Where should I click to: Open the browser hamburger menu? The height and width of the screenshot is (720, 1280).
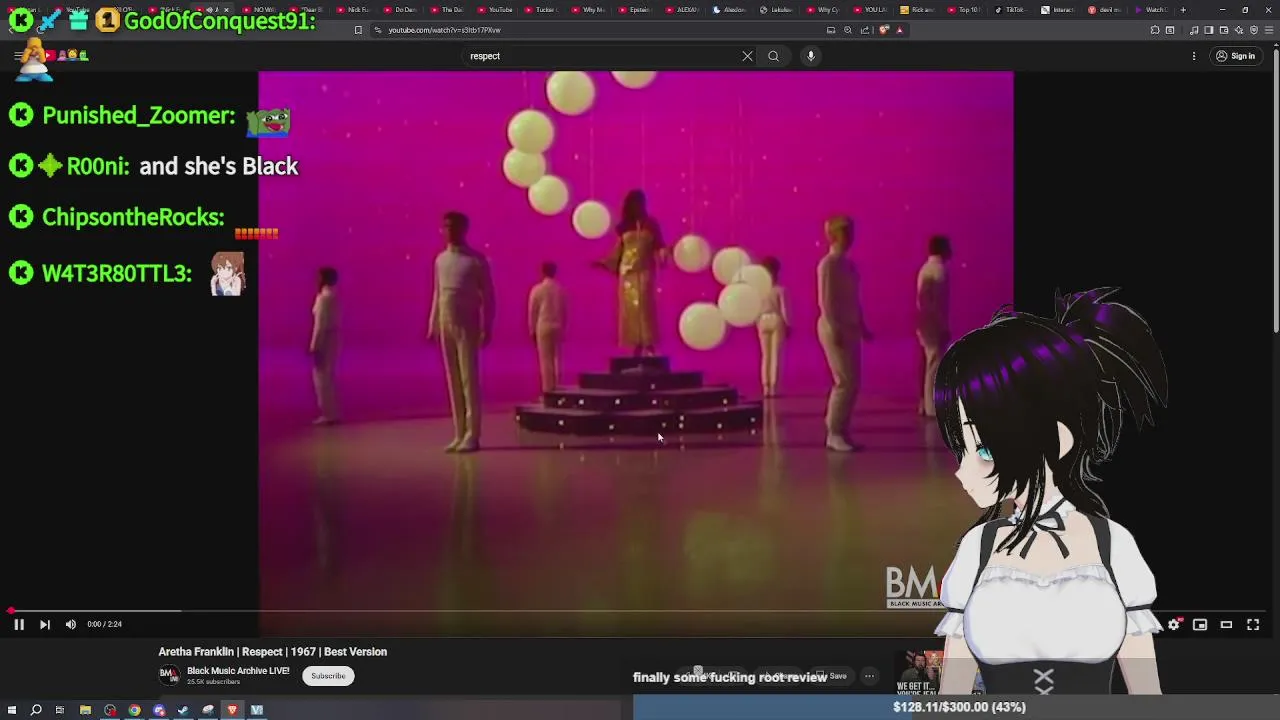(x=1269, y=30)
